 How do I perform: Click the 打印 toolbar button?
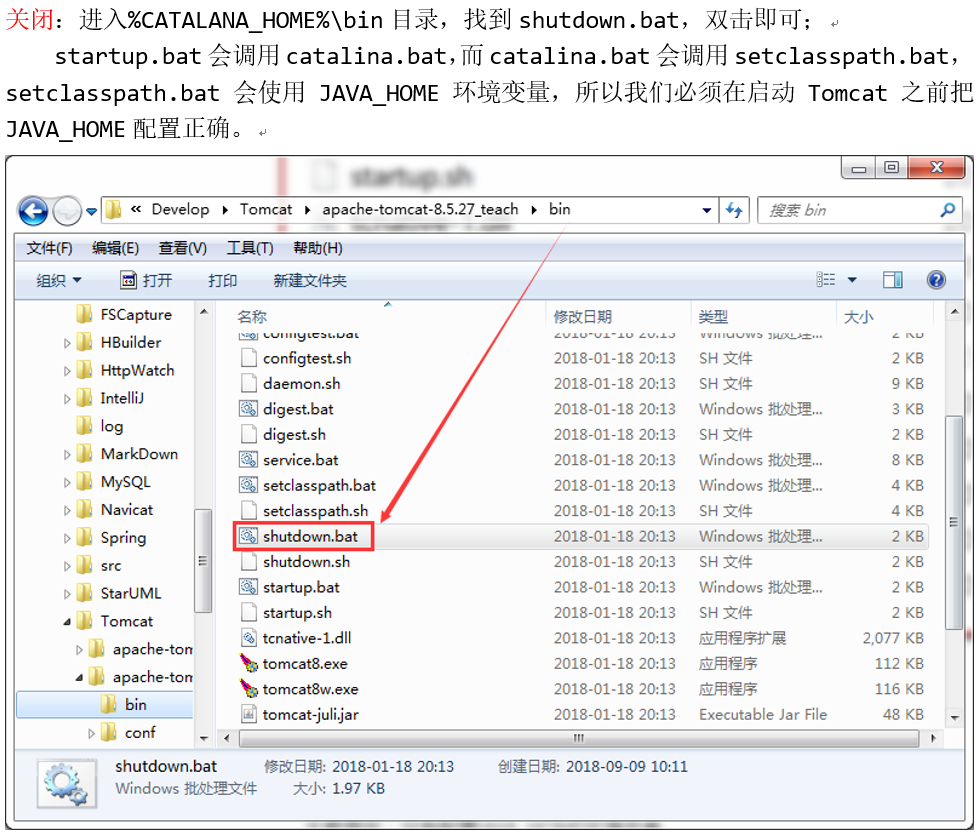(x=222, y=280)
